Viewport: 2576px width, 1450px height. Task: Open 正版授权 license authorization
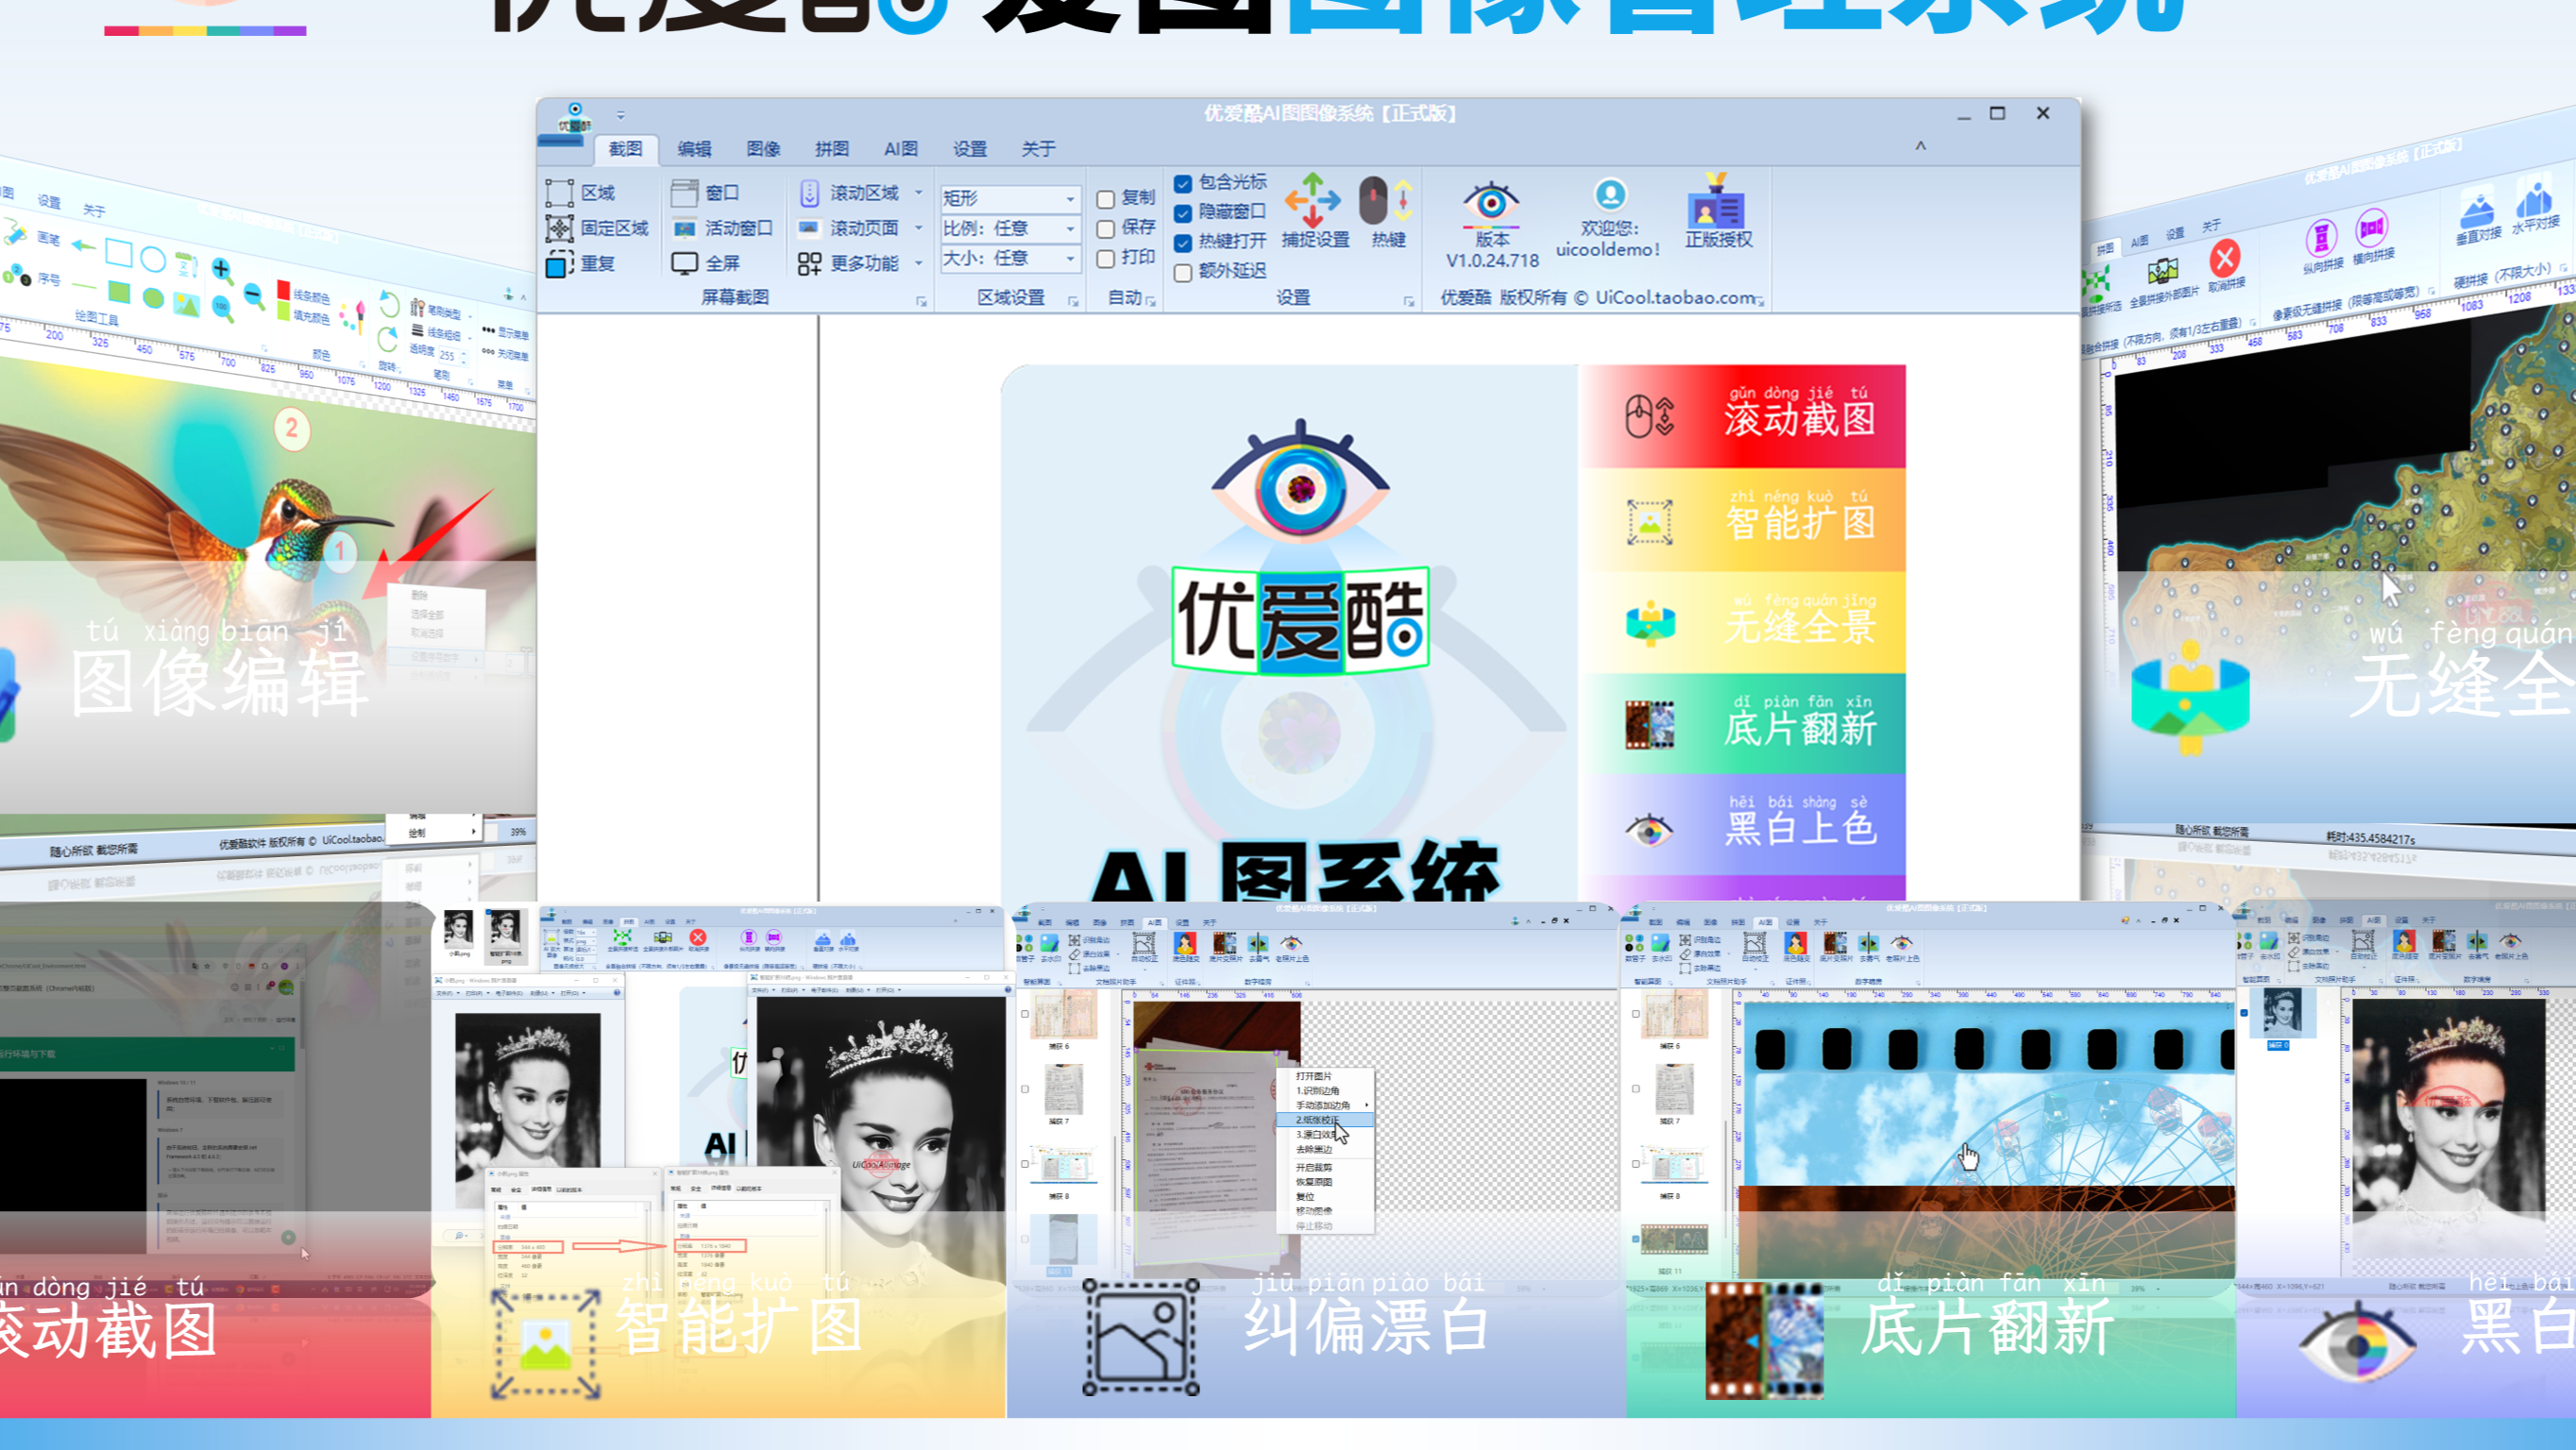click(1717, 211)
